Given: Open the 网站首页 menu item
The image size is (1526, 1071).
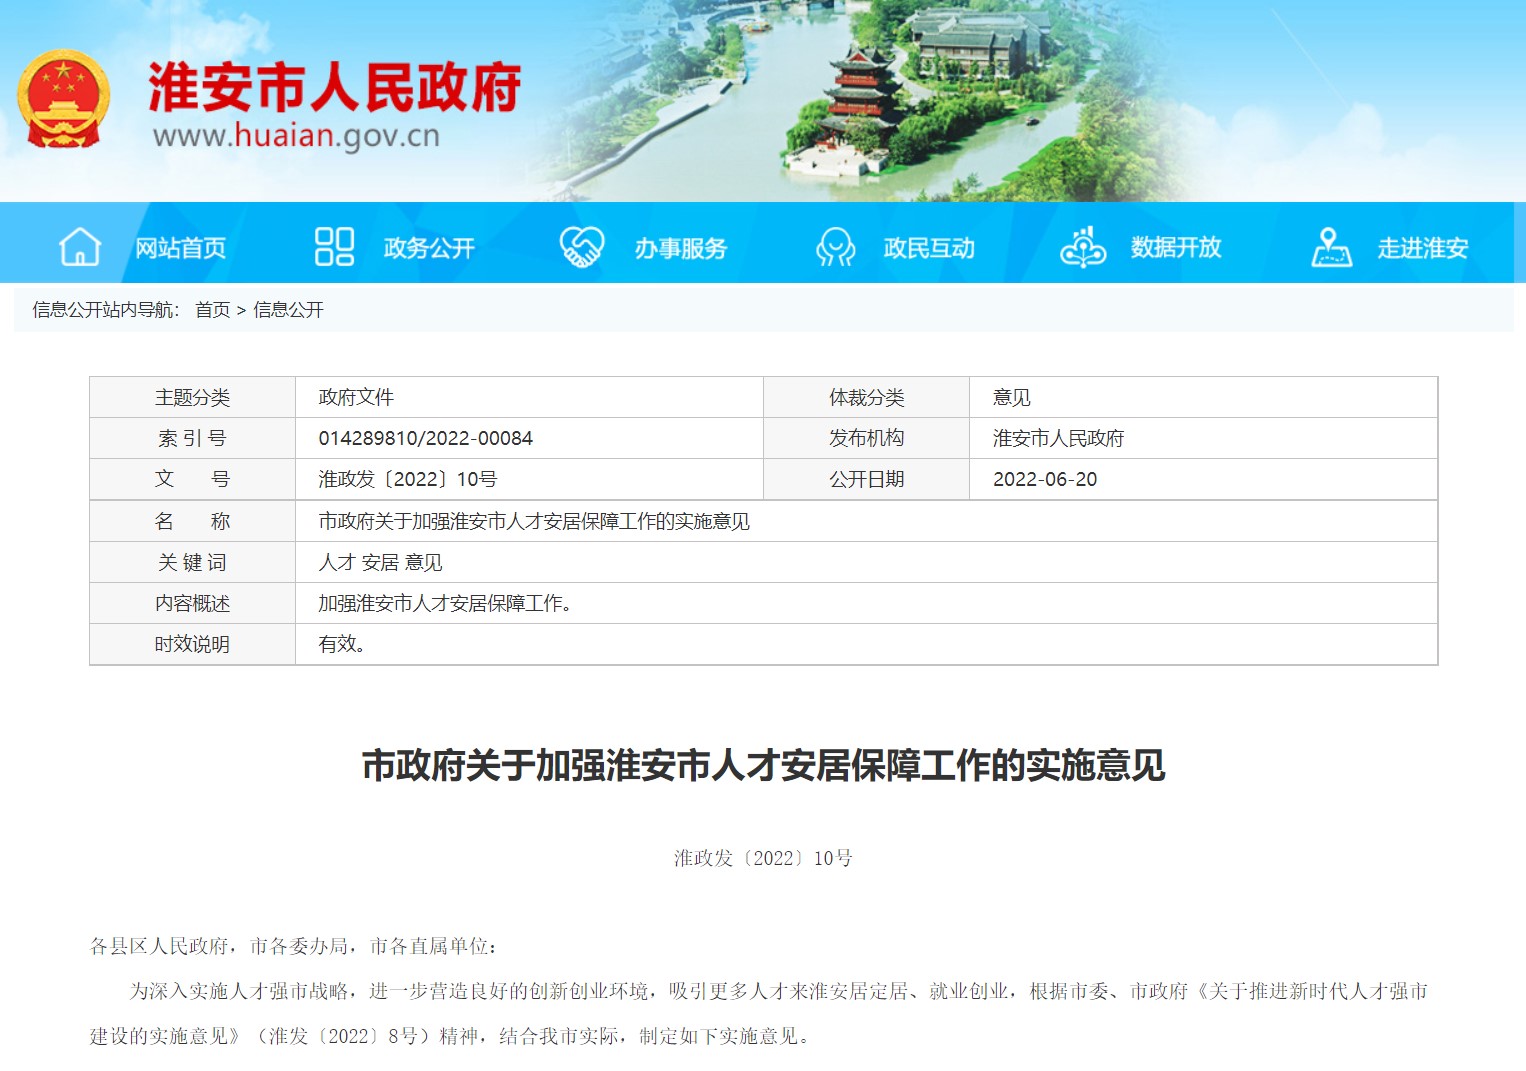Looking at the screenshot, I should tap(181, 248).
